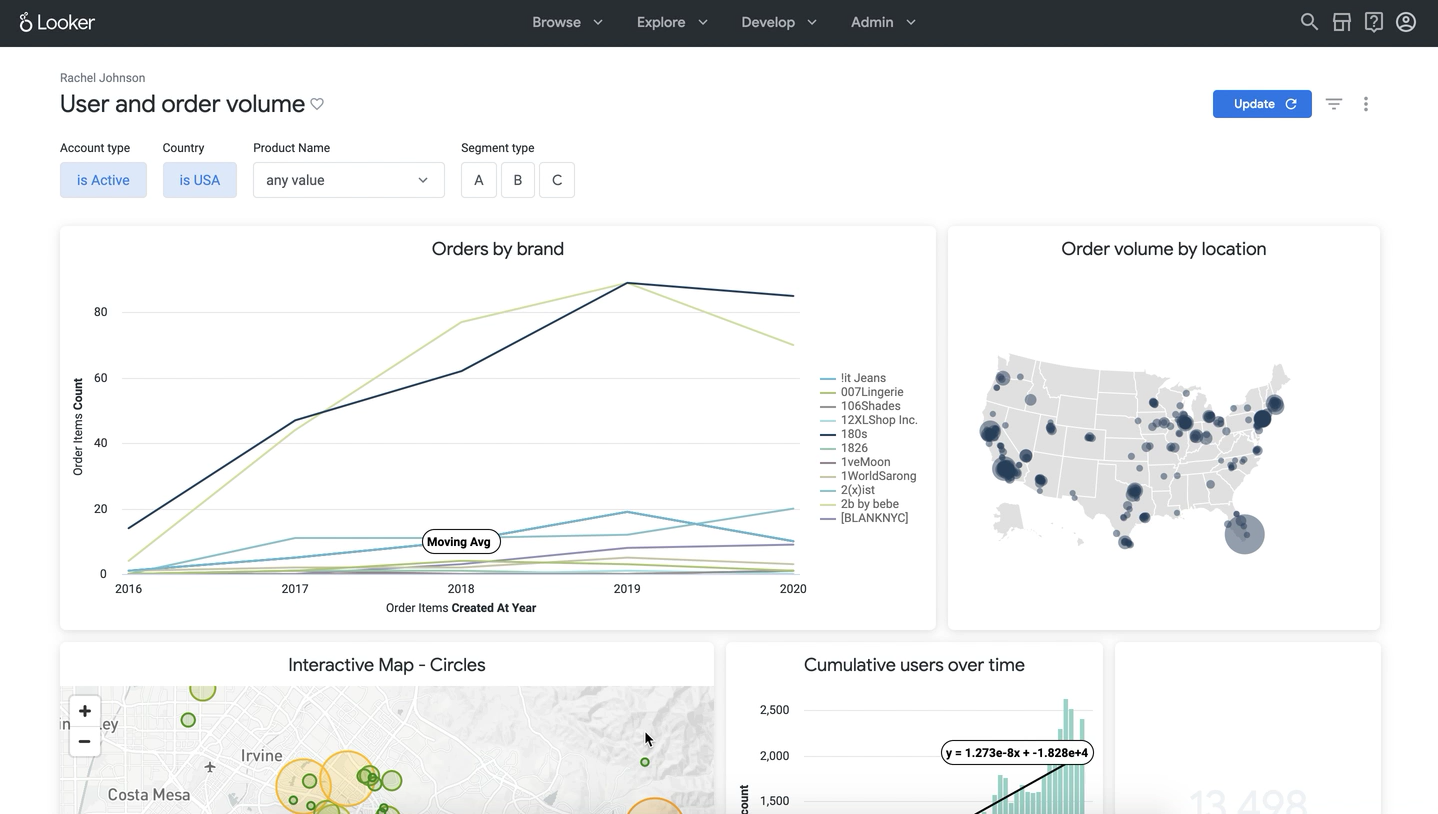1438x814 pixels.
Task: Open the user account profile icon
Action: [x=1405, y=22]
